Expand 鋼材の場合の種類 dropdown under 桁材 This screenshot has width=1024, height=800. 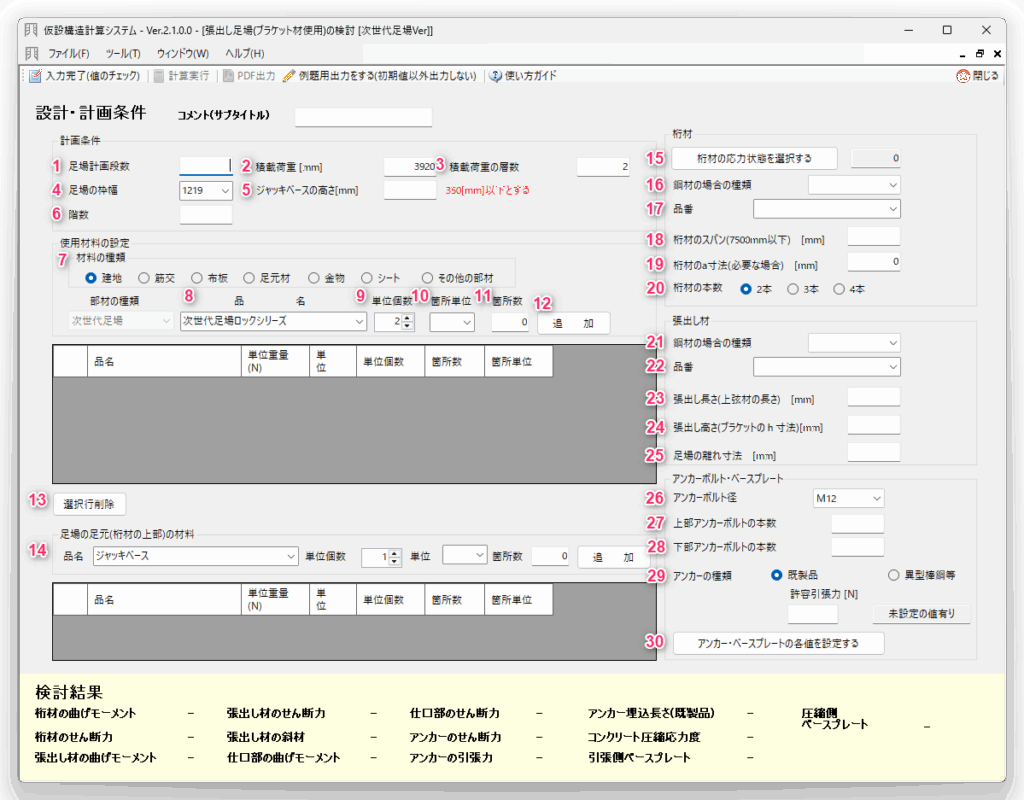click(854, 185)
